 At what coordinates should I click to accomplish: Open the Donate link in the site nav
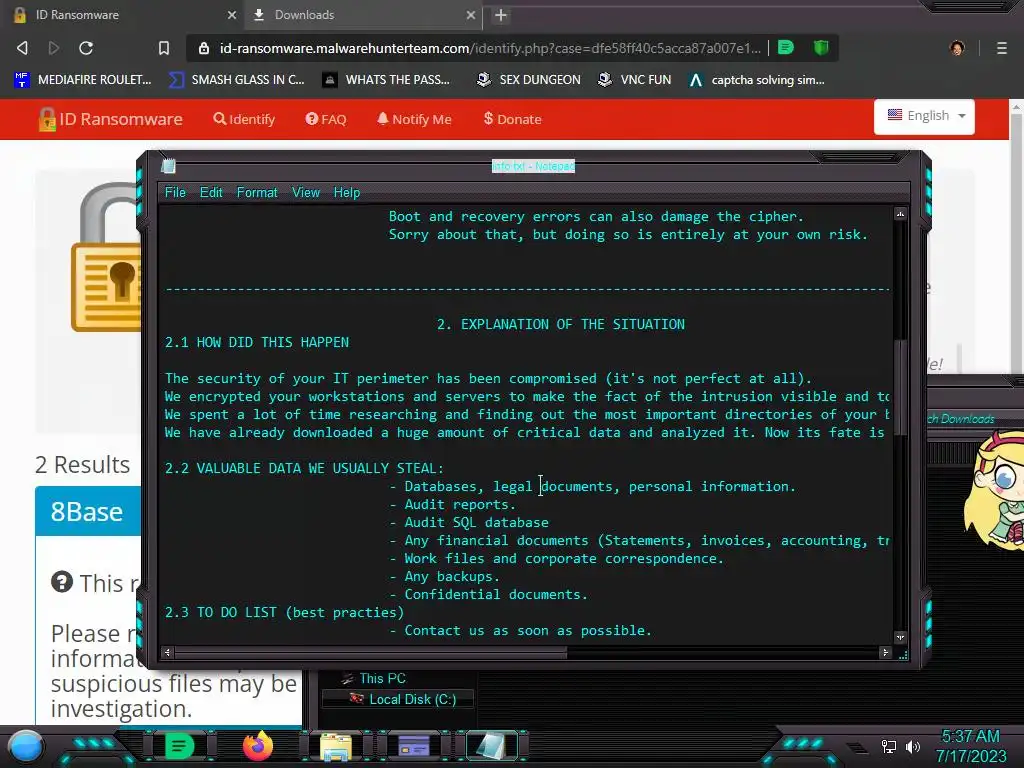pos(513,119)
